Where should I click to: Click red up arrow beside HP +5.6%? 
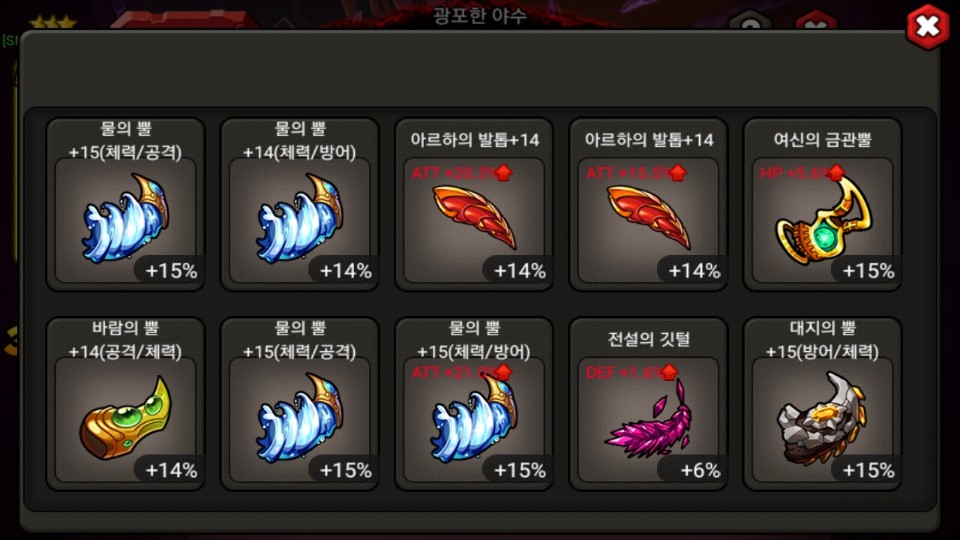click(836, 173)
